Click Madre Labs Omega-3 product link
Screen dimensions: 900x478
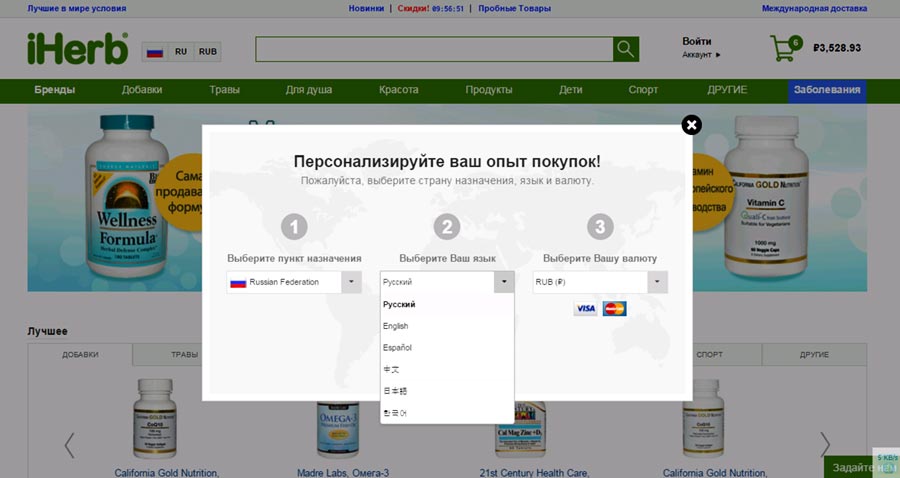(x=343, y=473)
